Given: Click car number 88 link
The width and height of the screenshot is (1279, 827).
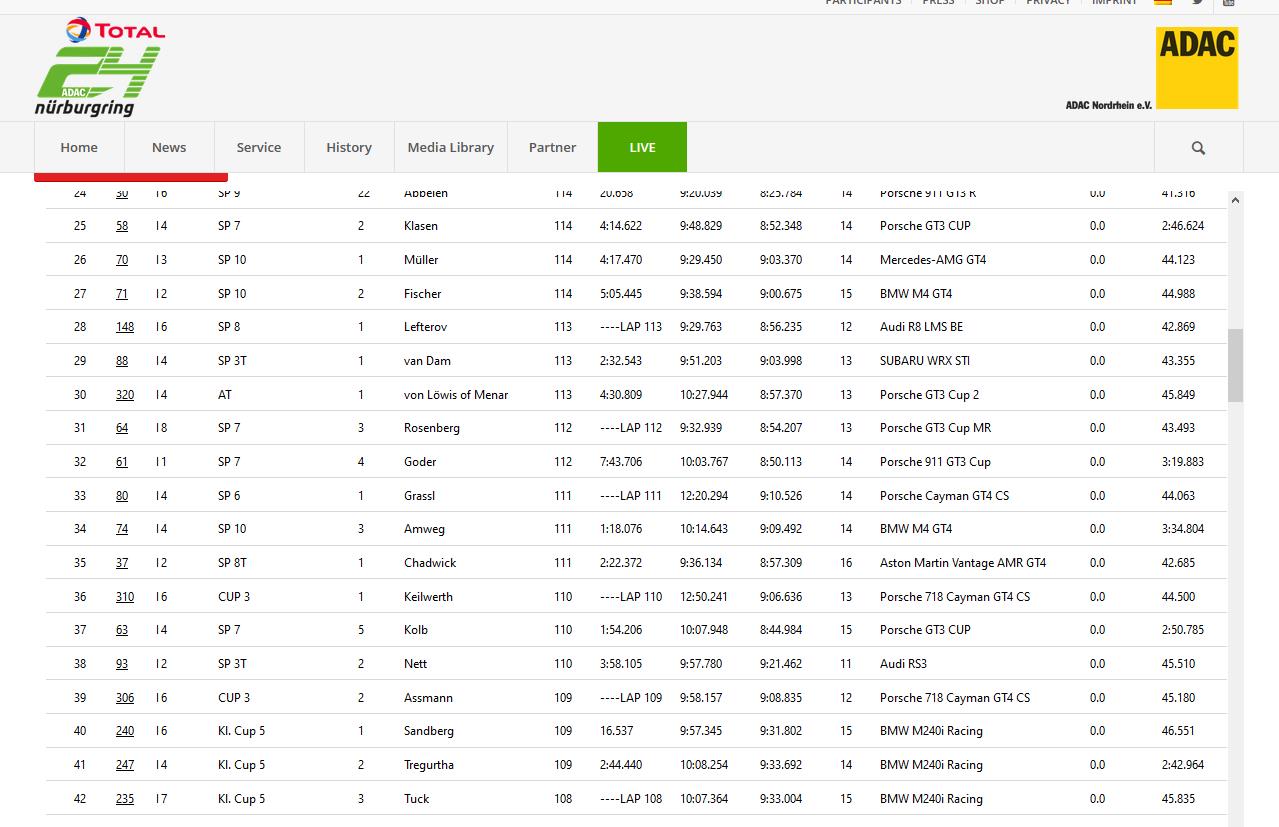Looking at the screenshot, I should pyautogui.click(x=122, y=361).
